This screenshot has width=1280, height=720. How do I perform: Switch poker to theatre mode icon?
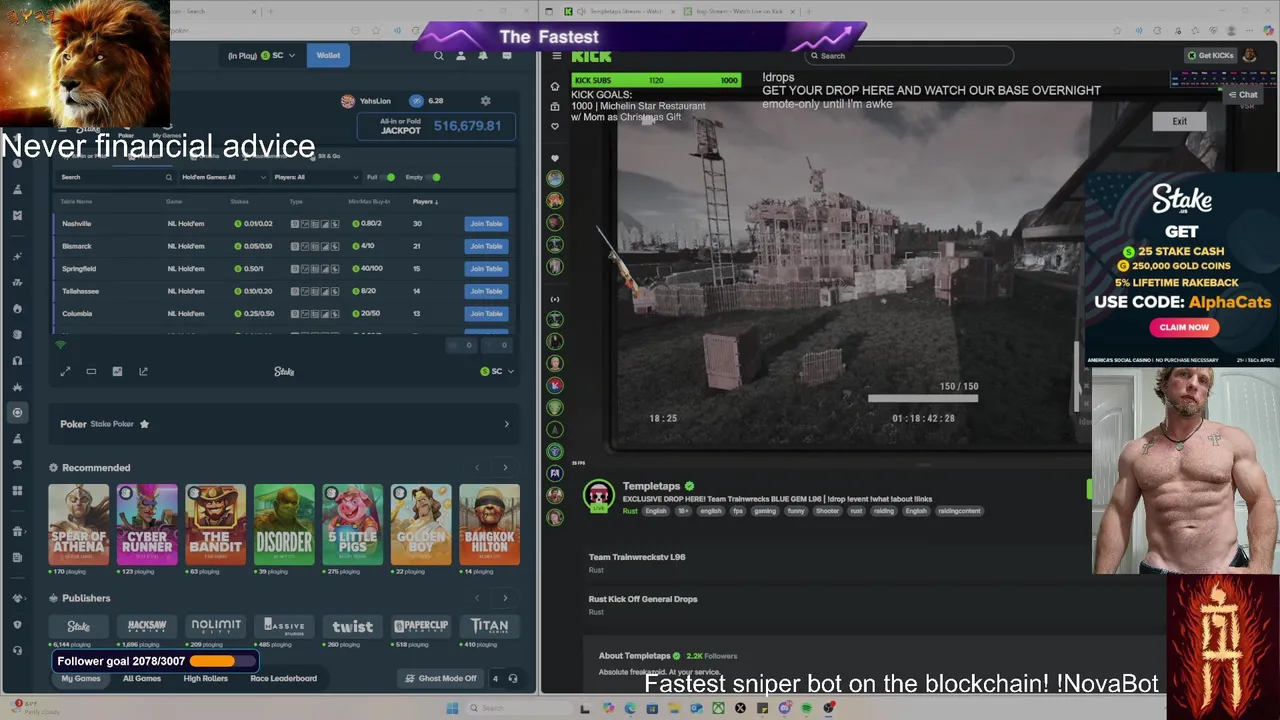(91, 372)
